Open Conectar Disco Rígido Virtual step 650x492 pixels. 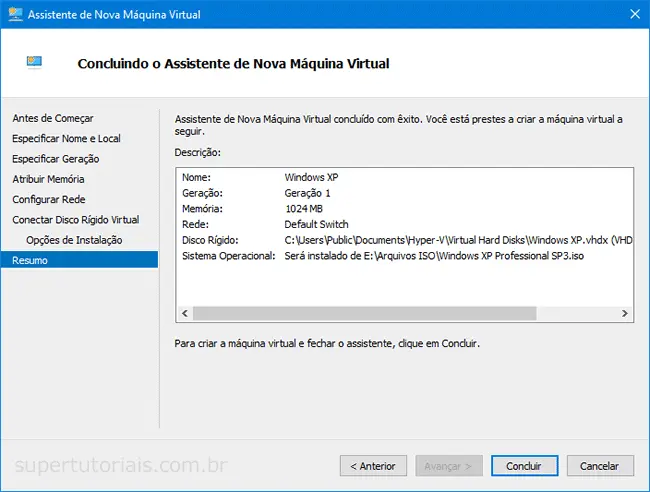(75, 219)
